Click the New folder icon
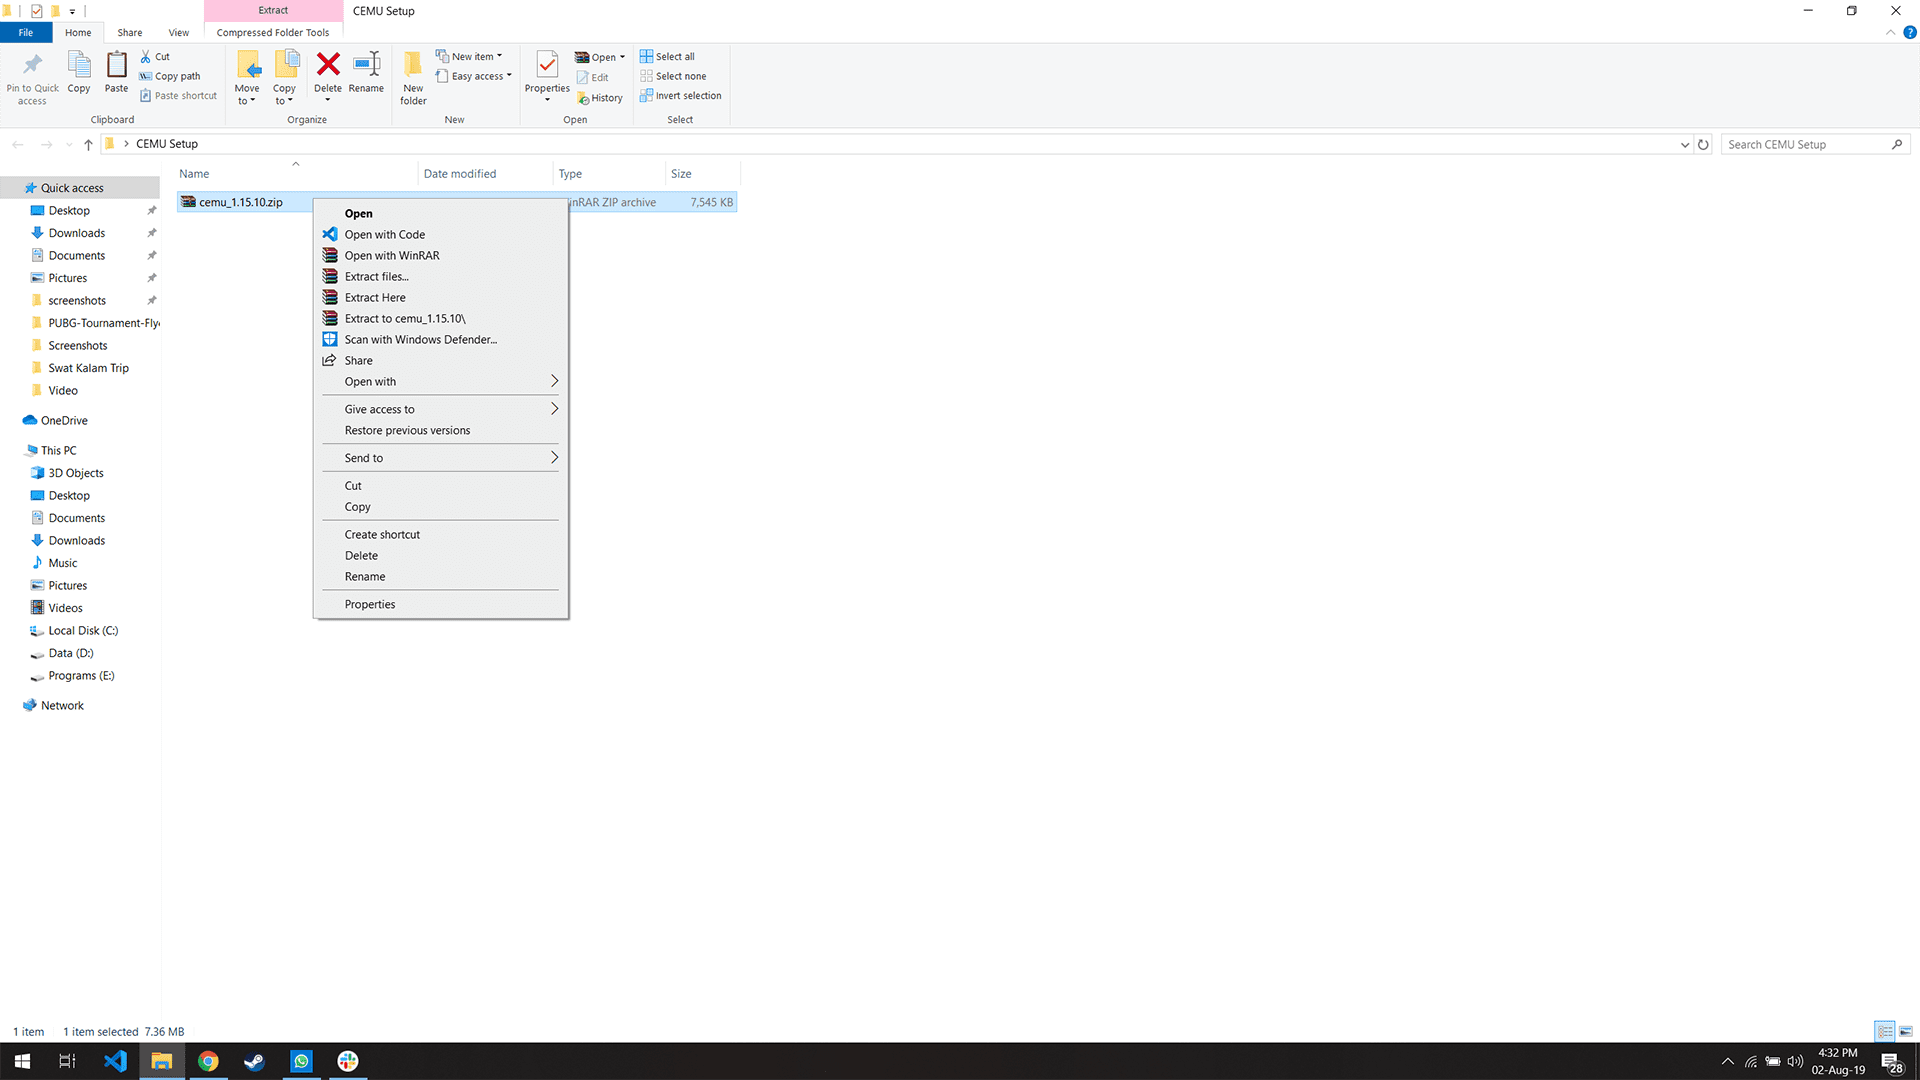The image size is (1920, 1080). tap(413, 66)
